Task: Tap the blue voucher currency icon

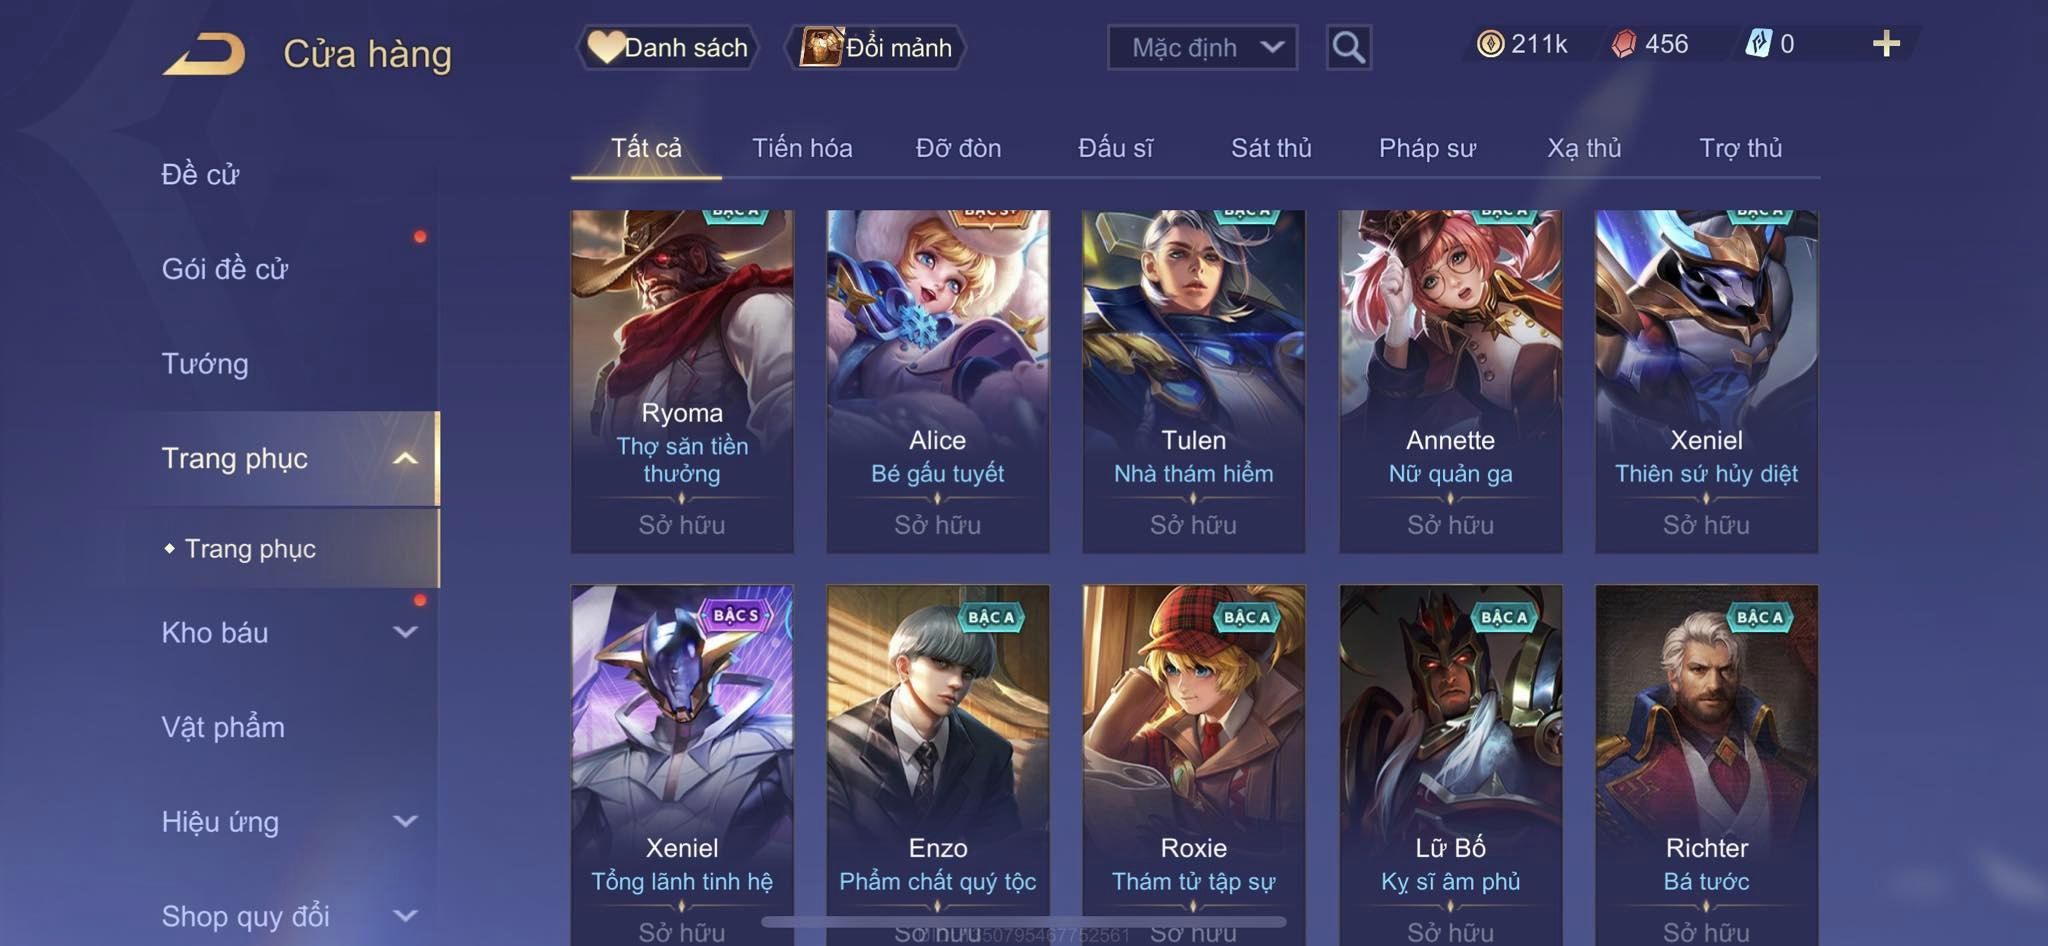Action: [x=1758, y=44]
